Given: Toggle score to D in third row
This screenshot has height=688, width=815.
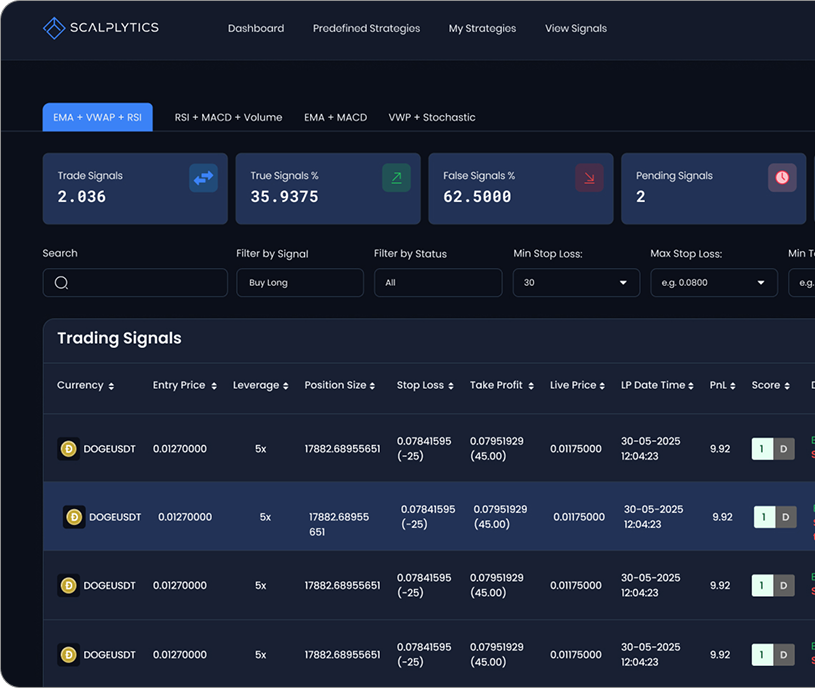Looking at the screenshot, I should [784, 586].
